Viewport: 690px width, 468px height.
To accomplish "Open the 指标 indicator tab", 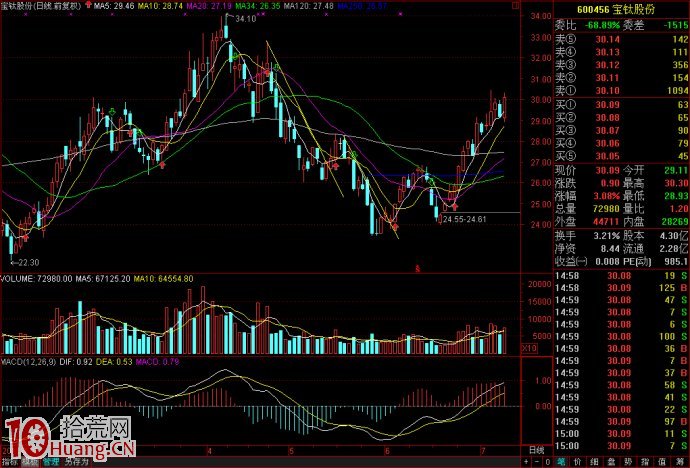I will [x=9, y=462].
